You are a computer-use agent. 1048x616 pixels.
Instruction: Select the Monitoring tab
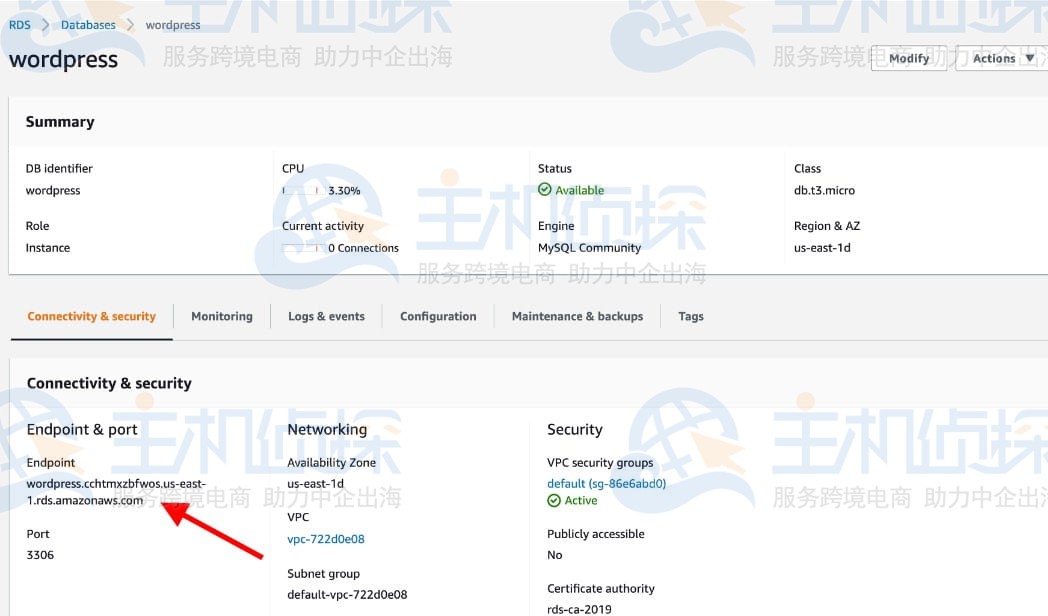coord(221,316)
